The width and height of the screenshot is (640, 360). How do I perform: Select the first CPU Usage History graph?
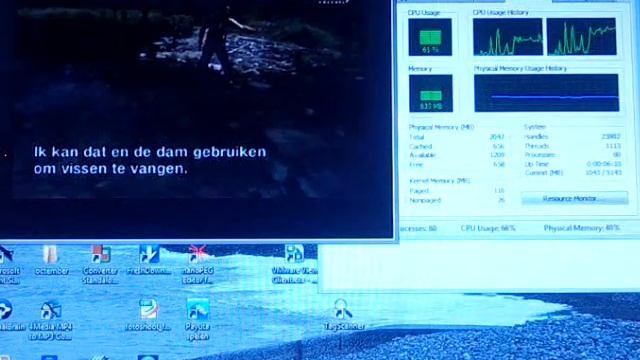(x=508, y=37)
